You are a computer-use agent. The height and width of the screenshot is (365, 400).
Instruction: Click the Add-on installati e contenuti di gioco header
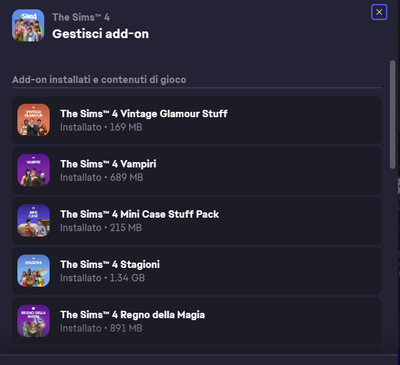(x=99, y=80)
